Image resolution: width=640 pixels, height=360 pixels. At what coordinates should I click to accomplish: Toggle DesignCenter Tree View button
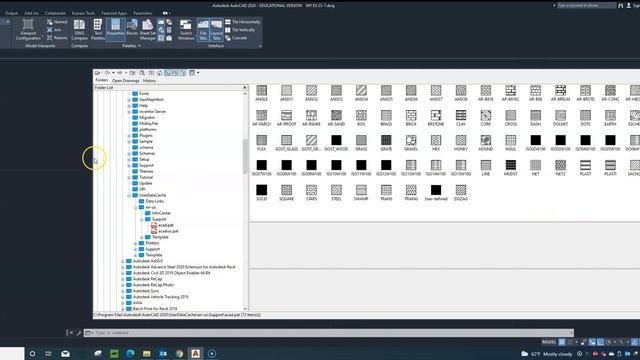[x=167, y=73]
